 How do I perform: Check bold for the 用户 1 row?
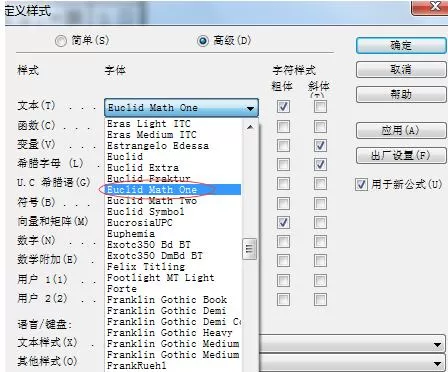pos(283,280)
